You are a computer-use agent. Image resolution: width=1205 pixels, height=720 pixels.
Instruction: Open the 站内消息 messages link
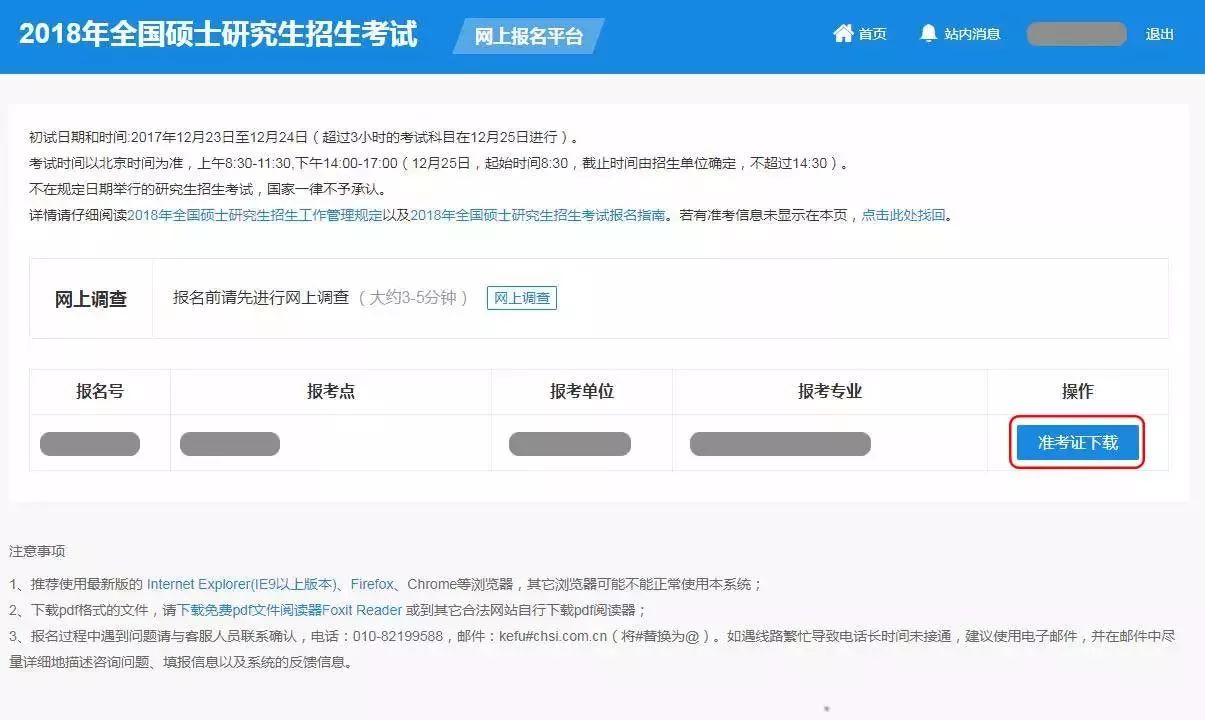coord(973,34)
